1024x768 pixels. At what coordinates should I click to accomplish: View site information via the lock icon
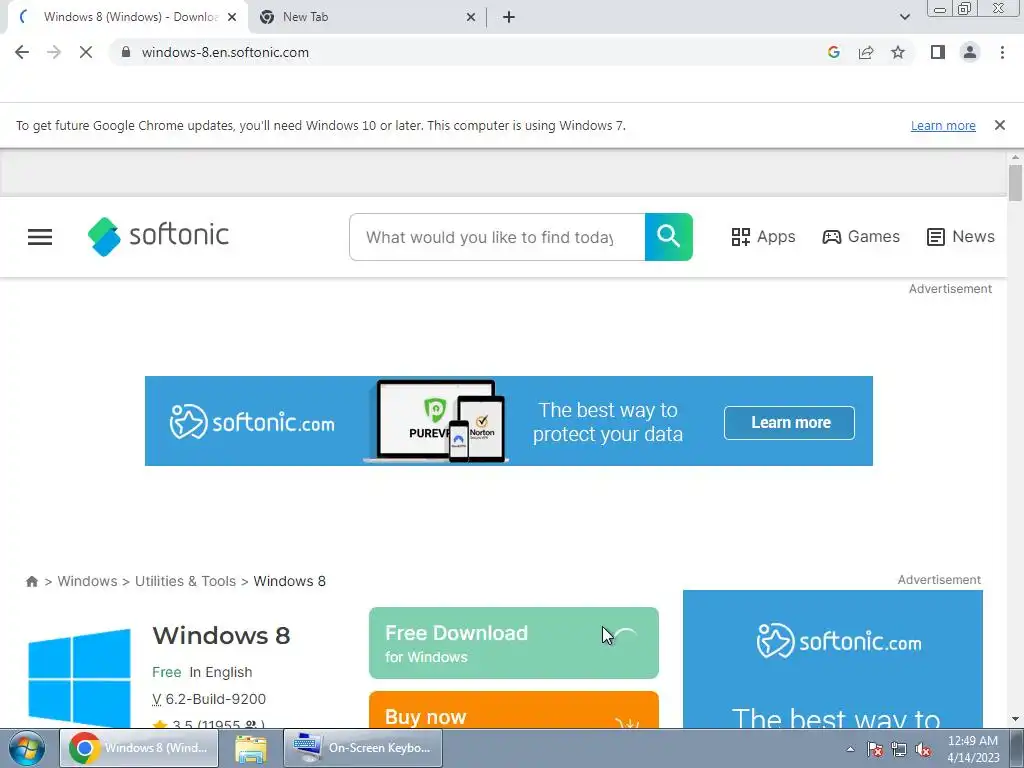click(x=126, y=52)
